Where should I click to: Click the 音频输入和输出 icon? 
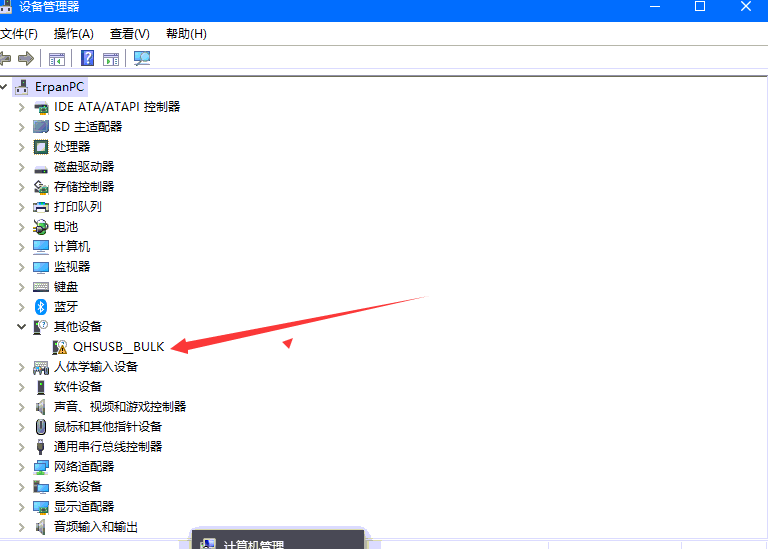point(41,527)
